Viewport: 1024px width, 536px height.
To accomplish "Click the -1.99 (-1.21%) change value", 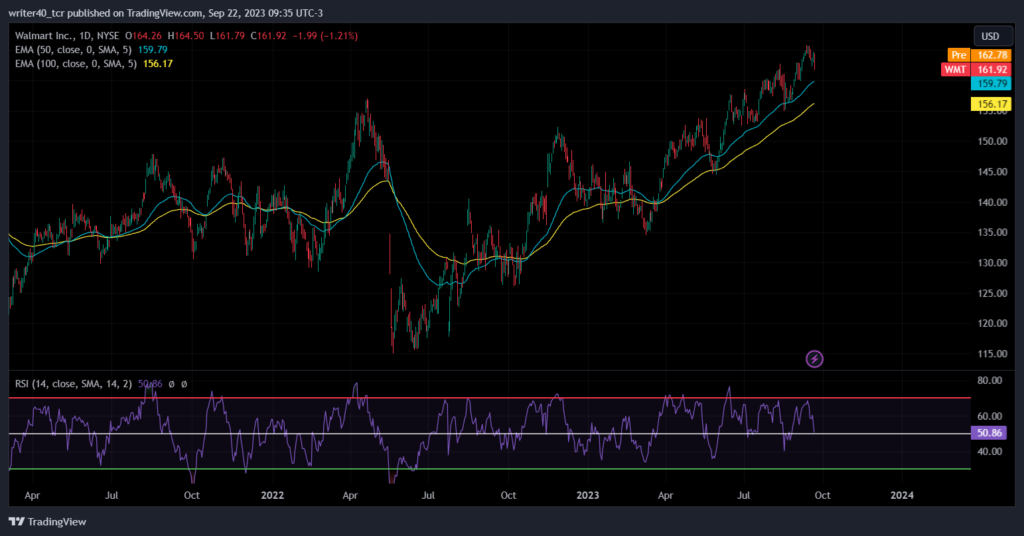I will [x=325, y=36].
